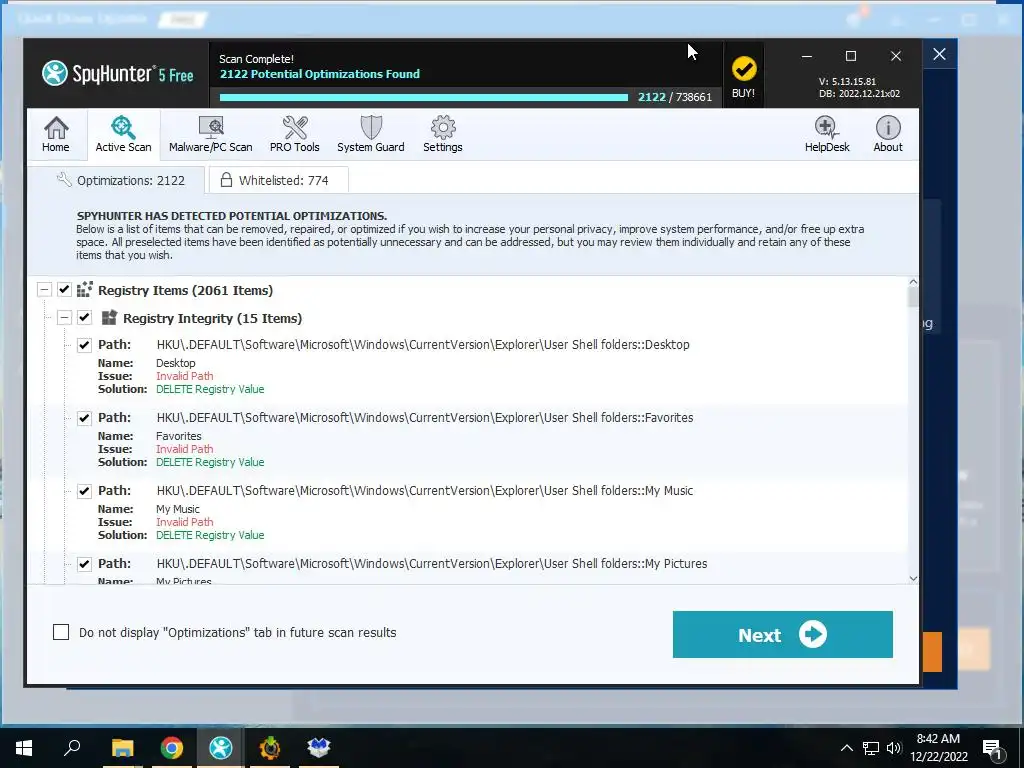Click the scroll down arrow of results list
Image resolution: width=1024 pixels, height=768 pixels.
(x=913, y=579)
